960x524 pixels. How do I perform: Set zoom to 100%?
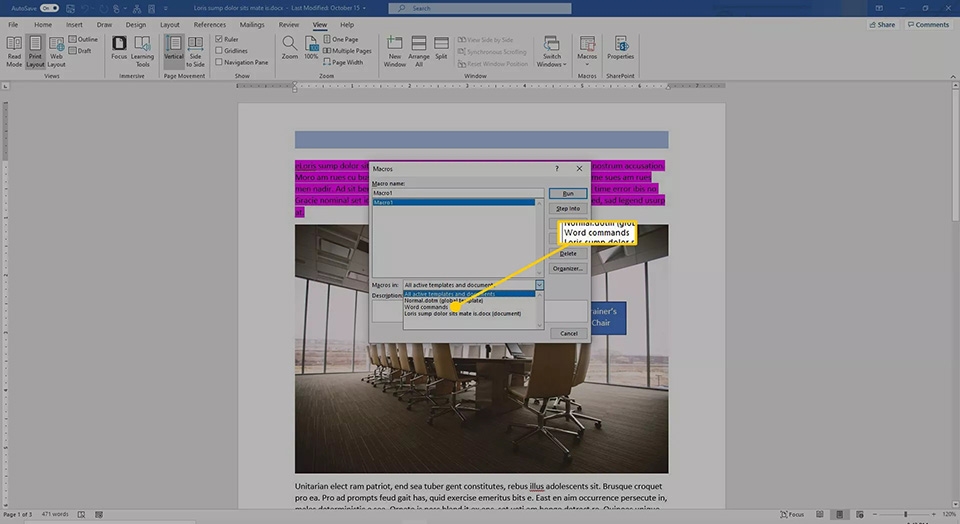tap(311, 48)
